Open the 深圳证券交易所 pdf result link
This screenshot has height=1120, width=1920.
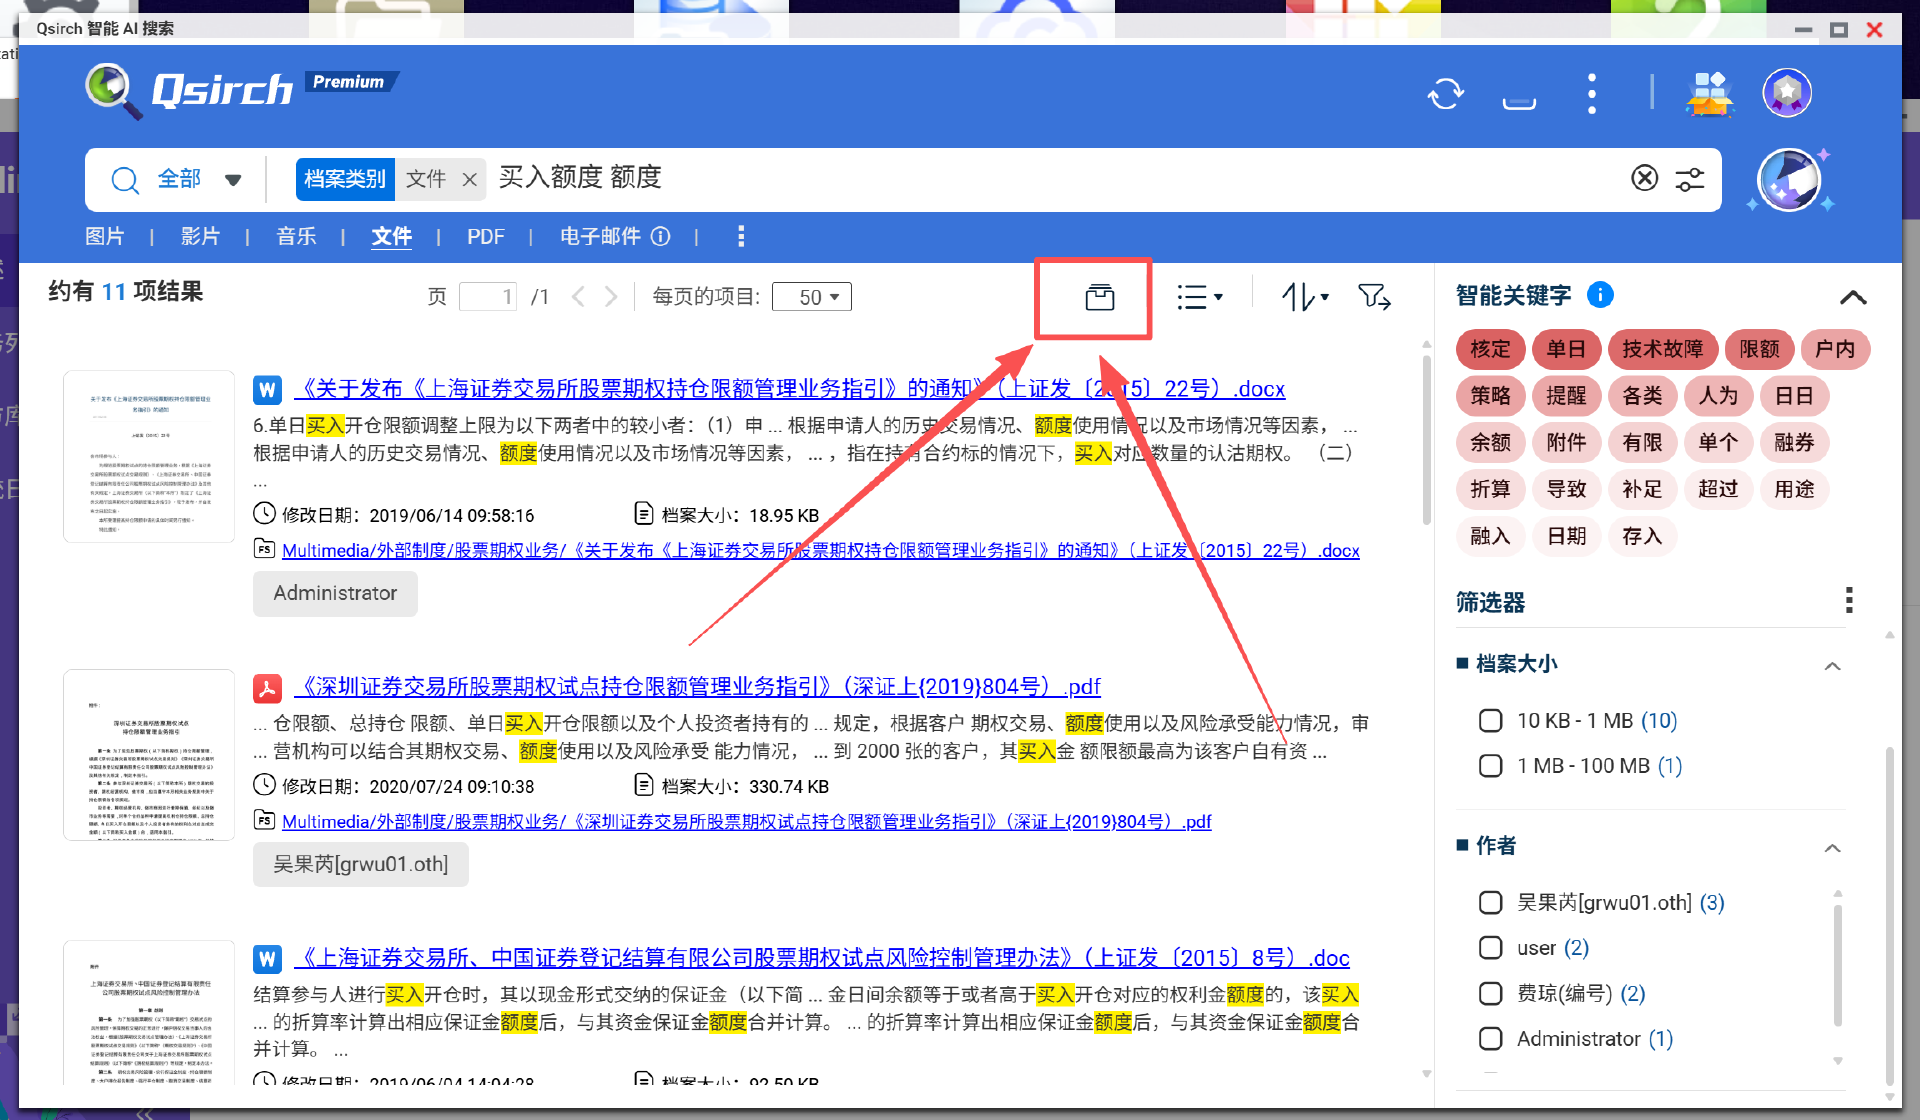click(x=700, y=687)
